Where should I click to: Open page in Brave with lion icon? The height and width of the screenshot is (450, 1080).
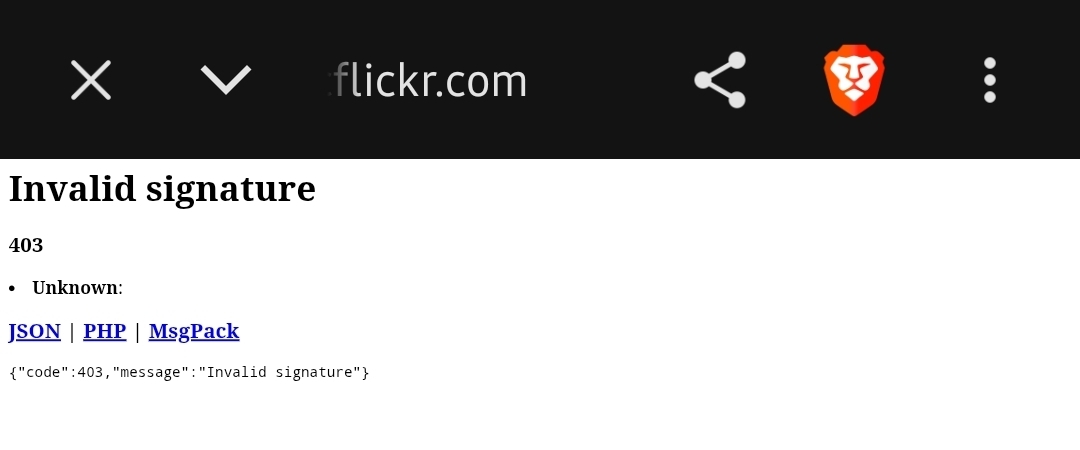(x=854, y=80)
